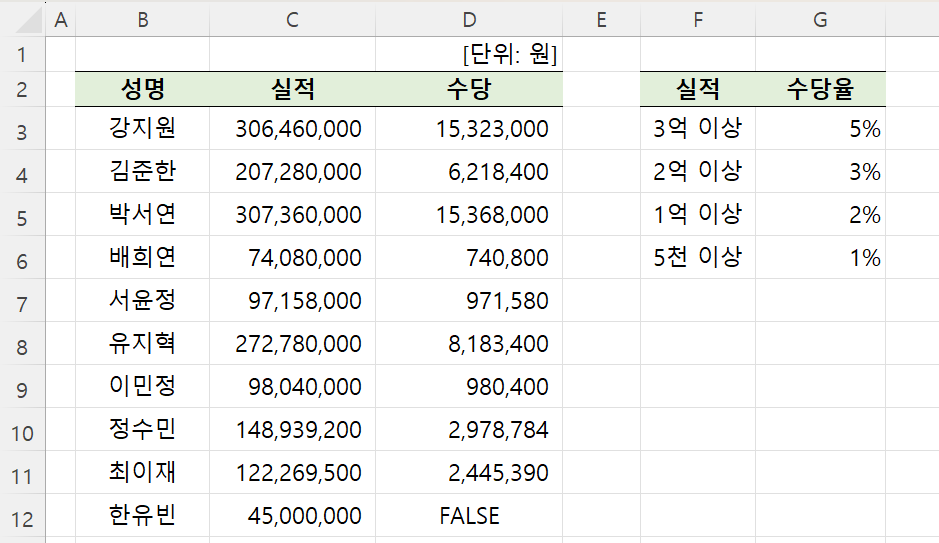Select the cell with name 이민정
This screenshot has height=543, width=939.
pyautogui.click(x=143, y=387)
